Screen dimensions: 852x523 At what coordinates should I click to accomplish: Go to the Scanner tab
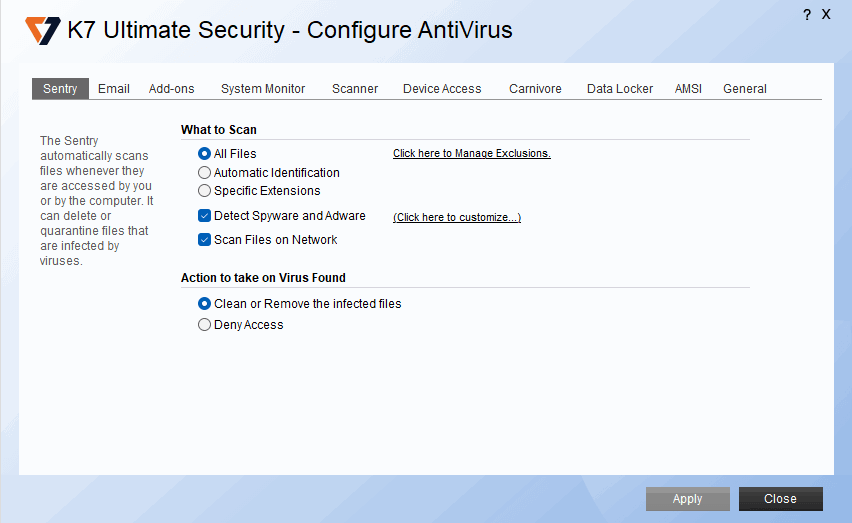[x=355, y=89]
